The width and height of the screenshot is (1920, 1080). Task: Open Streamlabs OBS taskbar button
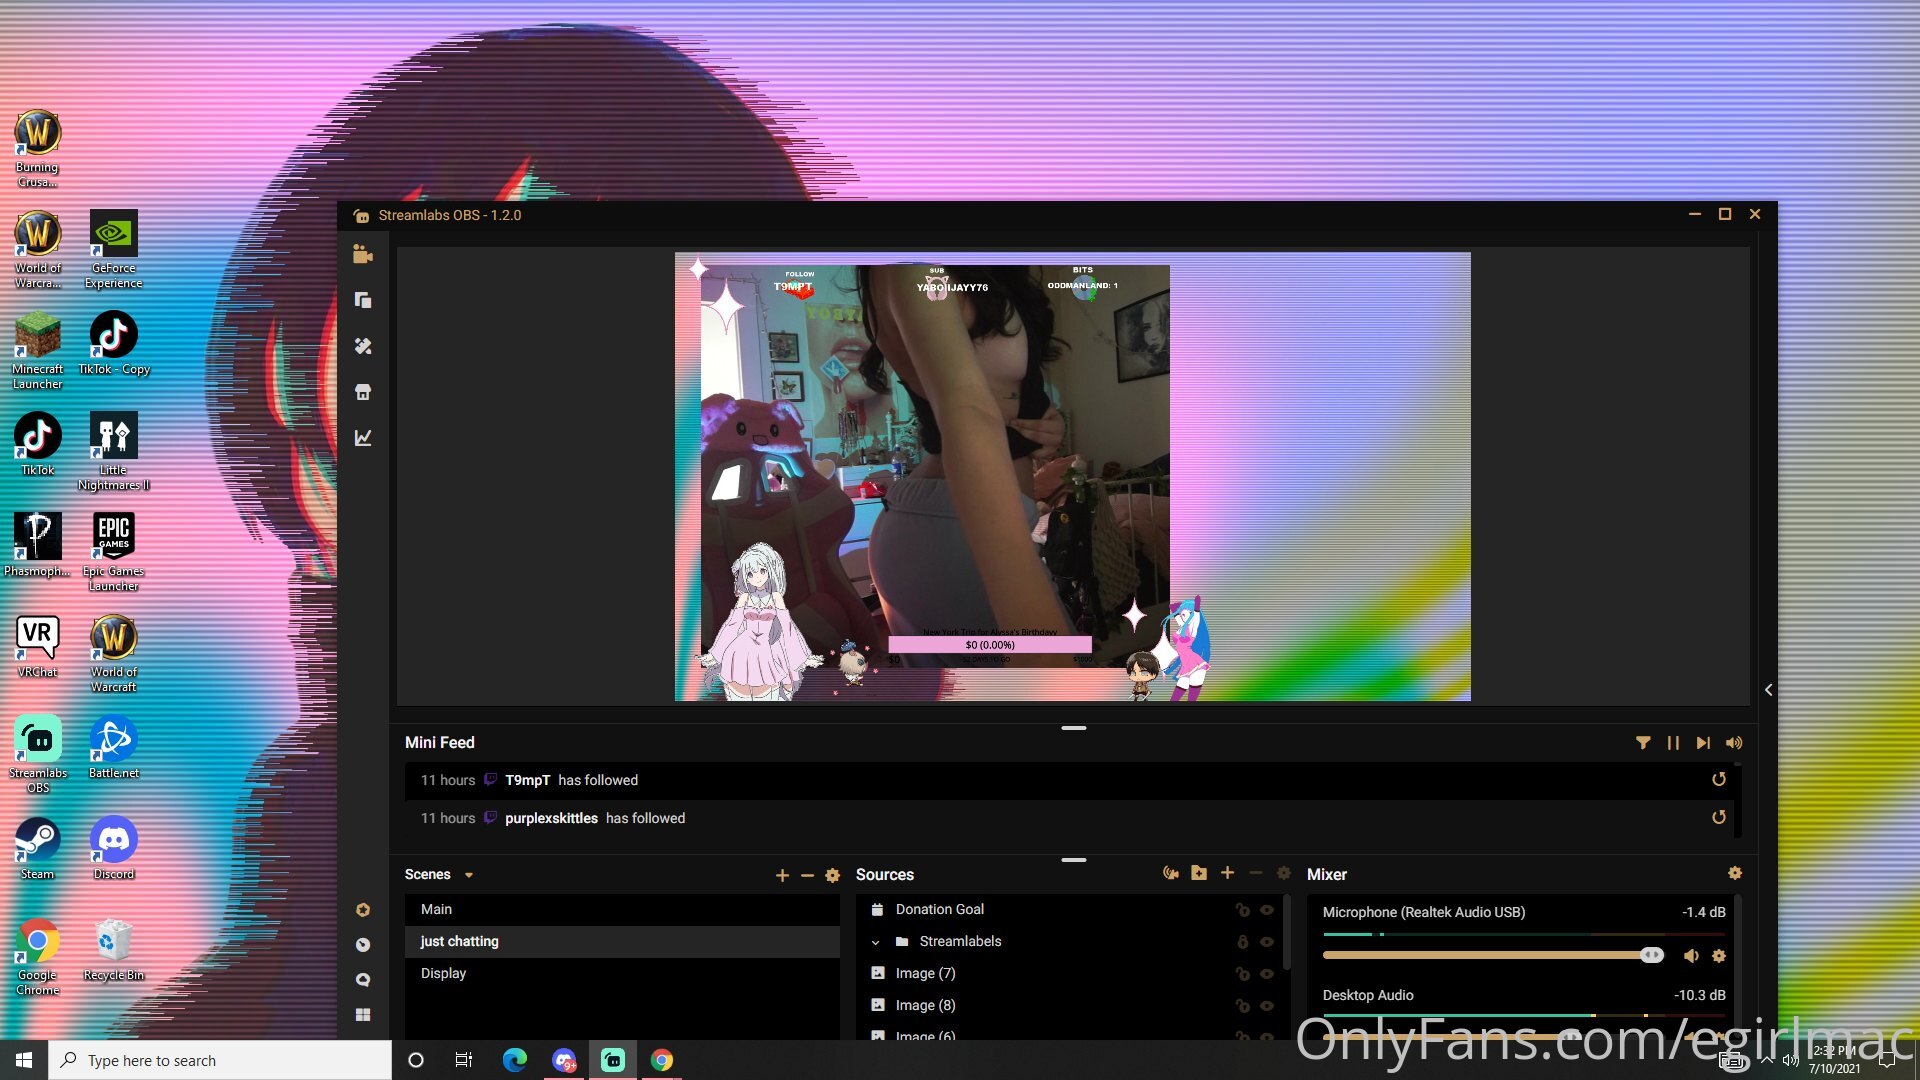(613, 1060)
